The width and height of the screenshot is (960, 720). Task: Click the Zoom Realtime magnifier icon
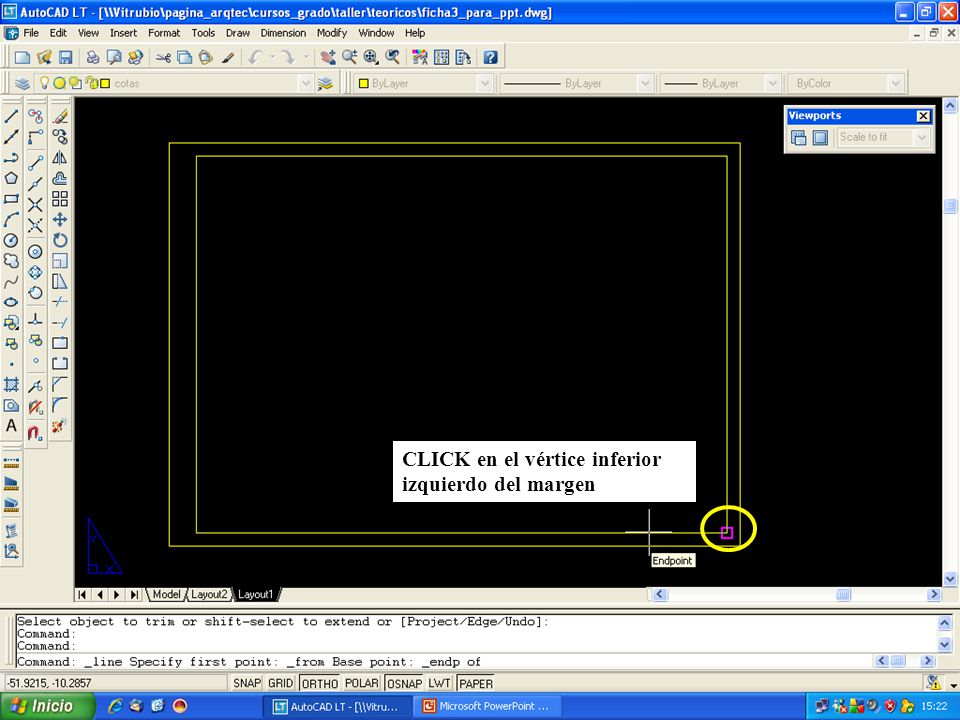point(350,58)
